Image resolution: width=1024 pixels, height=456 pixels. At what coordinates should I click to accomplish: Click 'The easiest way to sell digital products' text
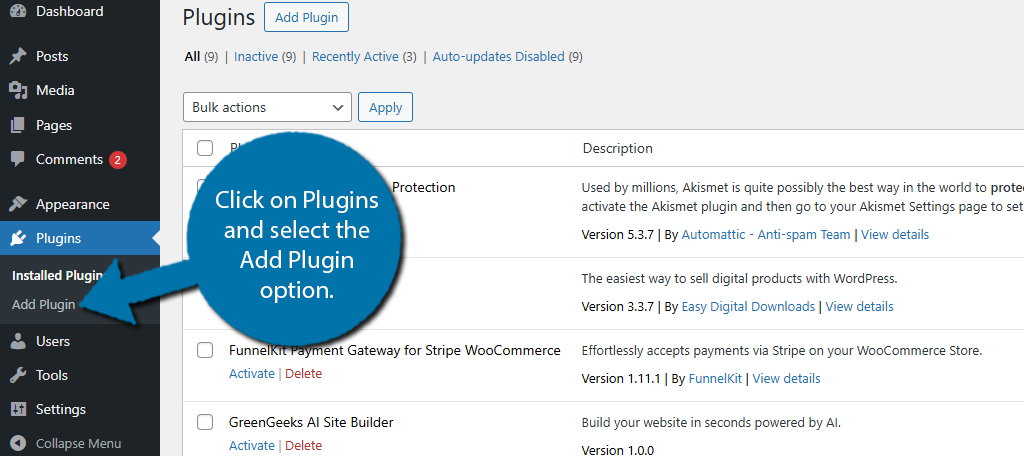[x=740, y=279]
